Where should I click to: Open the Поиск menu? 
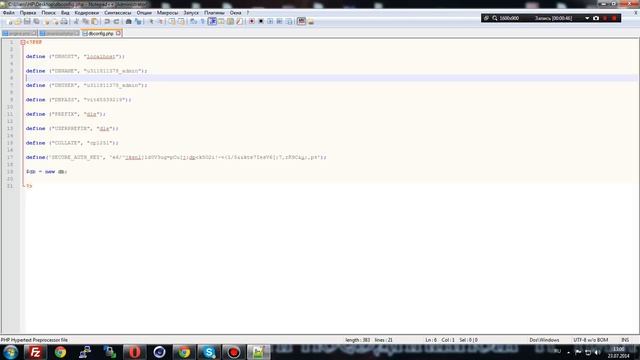click(49, 13)
